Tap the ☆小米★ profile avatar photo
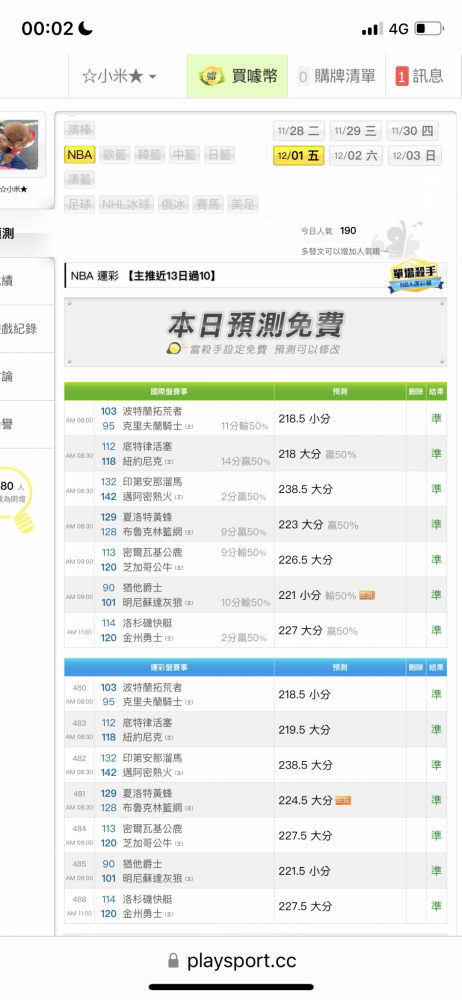This screenshot has height=1000, width=462. point(19,144)
